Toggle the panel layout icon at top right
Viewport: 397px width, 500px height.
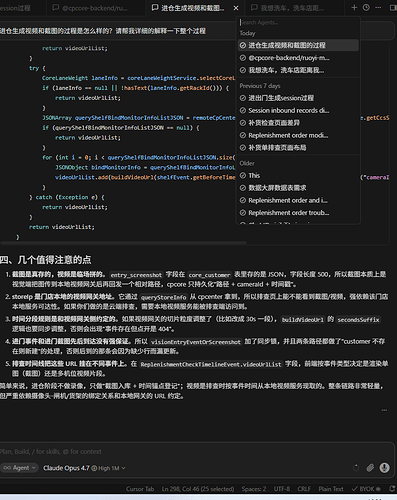click(393, 7)
